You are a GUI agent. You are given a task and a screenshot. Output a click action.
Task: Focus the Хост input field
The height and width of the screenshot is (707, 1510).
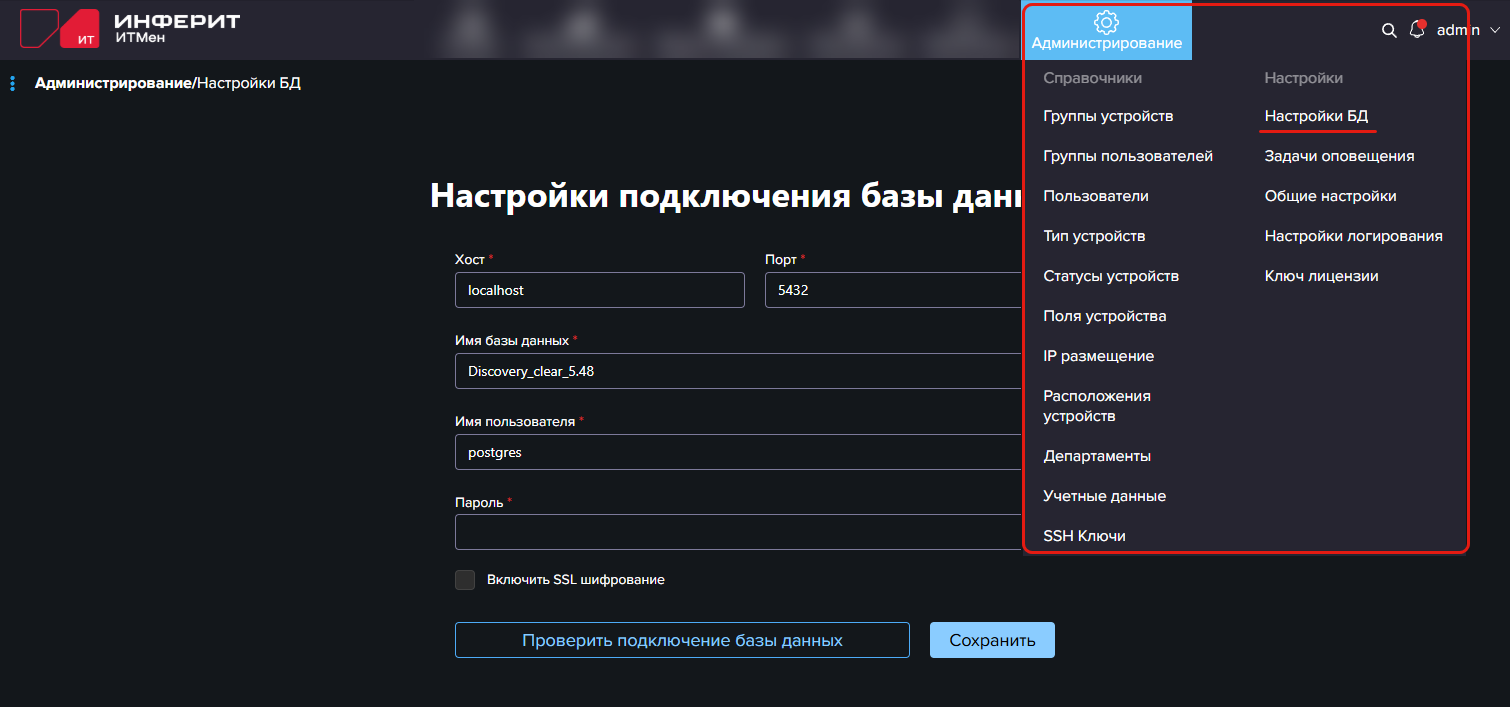point(599,290)
